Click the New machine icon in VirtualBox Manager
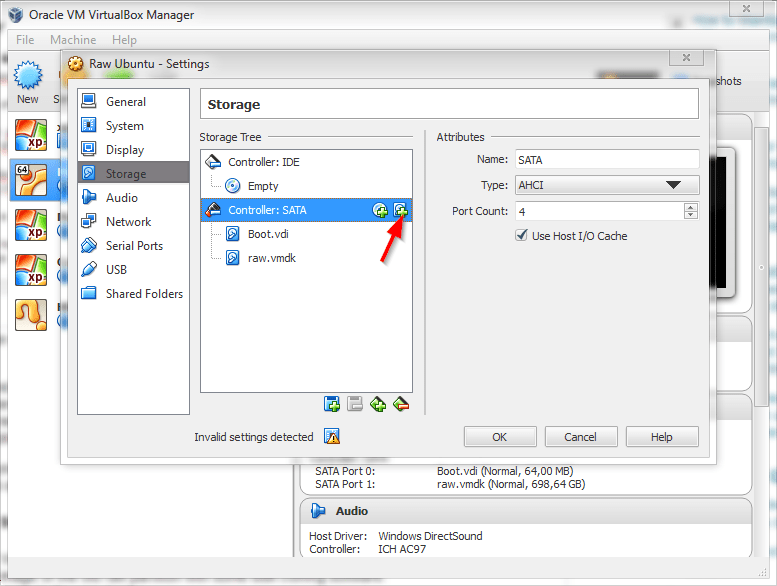 pos(28,83)
